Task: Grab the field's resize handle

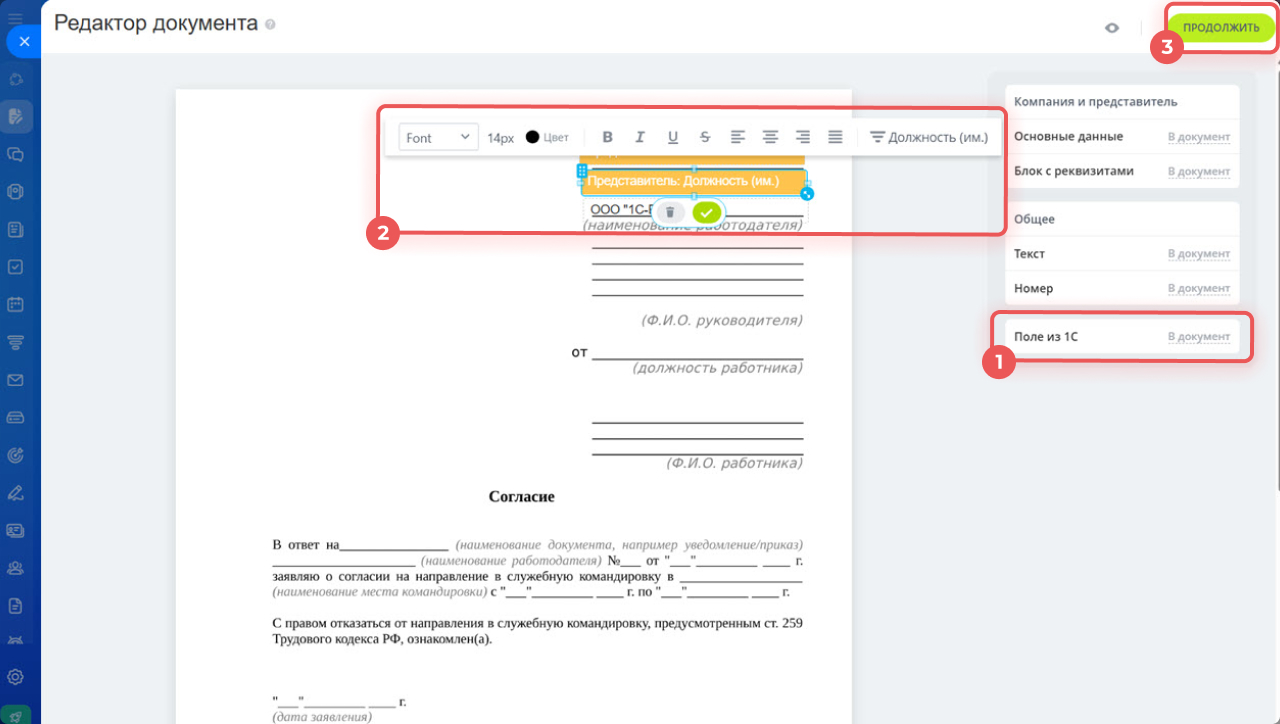Action: (x=807, y=194)
